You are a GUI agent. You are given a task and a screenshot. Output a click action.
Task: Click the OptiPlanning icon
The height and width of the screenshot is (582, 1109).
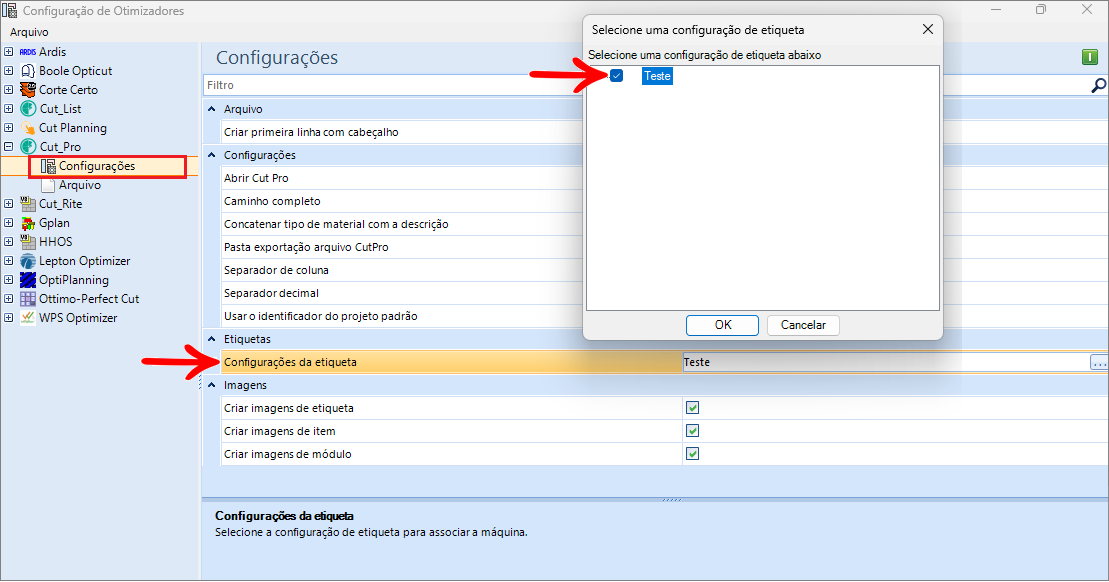pos(28,280)
